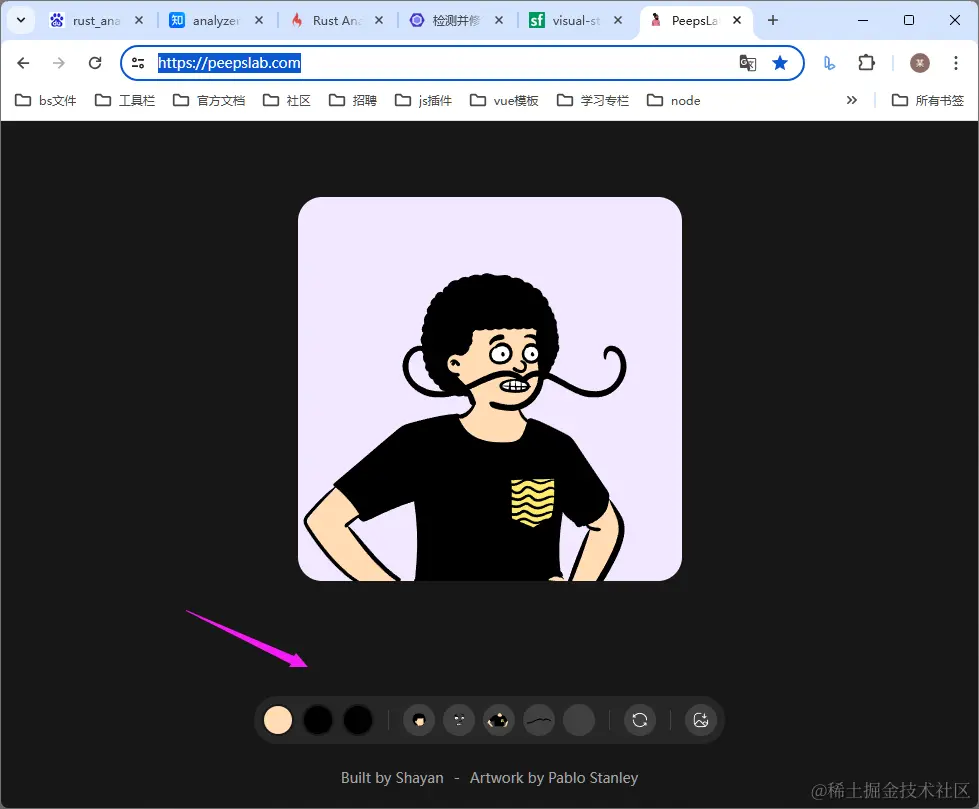Open the tab search dropdown arrow
Screen dimensions: 979x809
click(x=21, y=20)
